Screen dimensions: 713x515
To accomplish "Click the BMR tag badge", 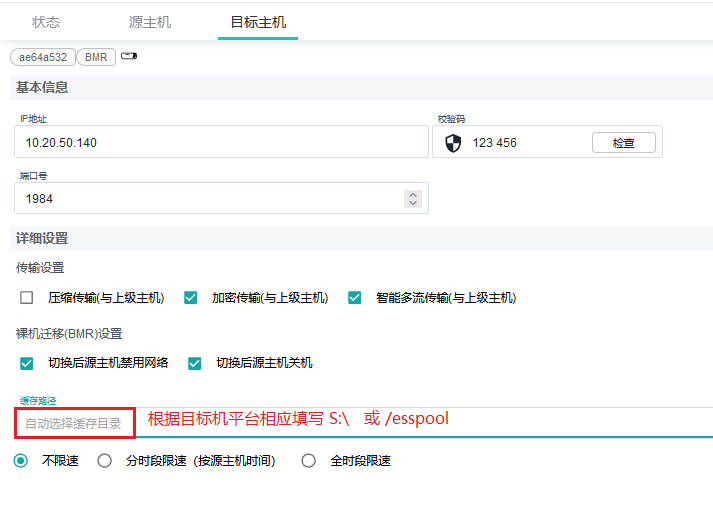I will [96, 57].
